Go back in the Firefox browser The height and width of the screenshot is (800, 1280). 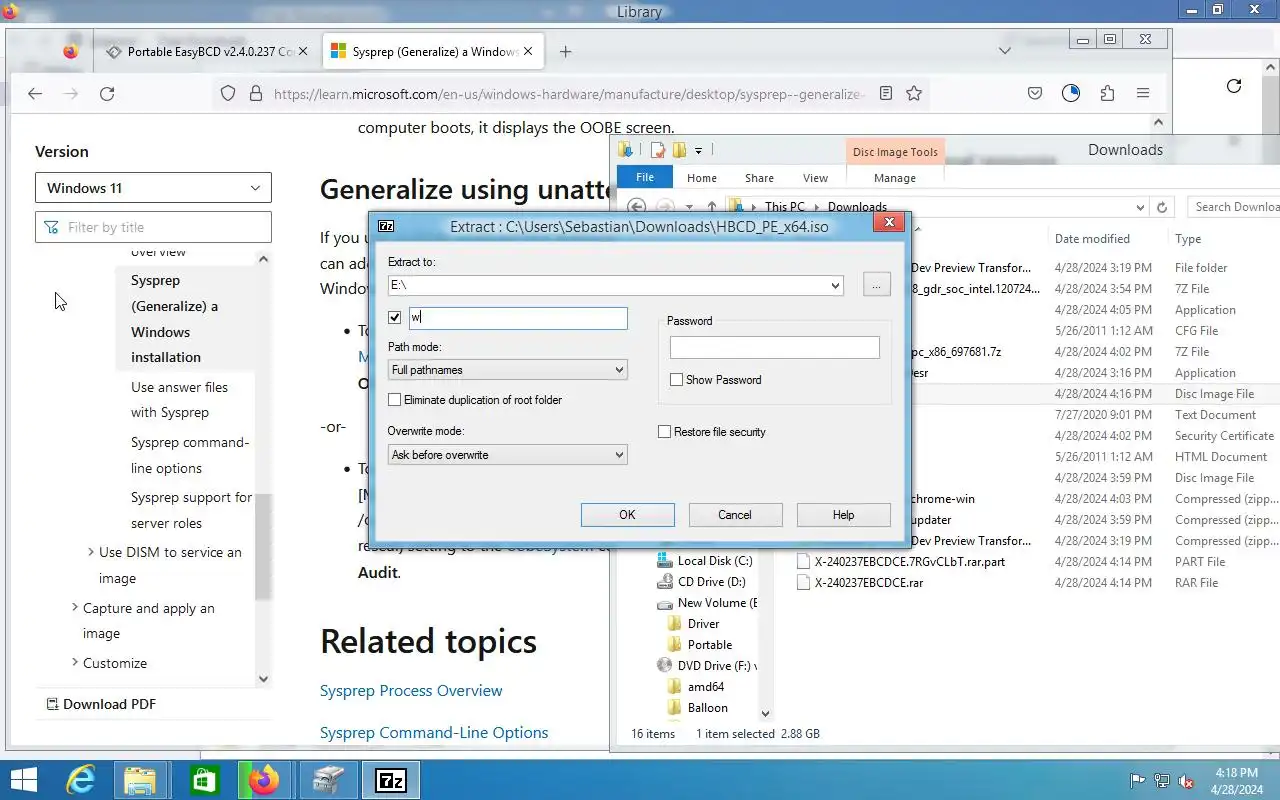[x=35, y=93]
